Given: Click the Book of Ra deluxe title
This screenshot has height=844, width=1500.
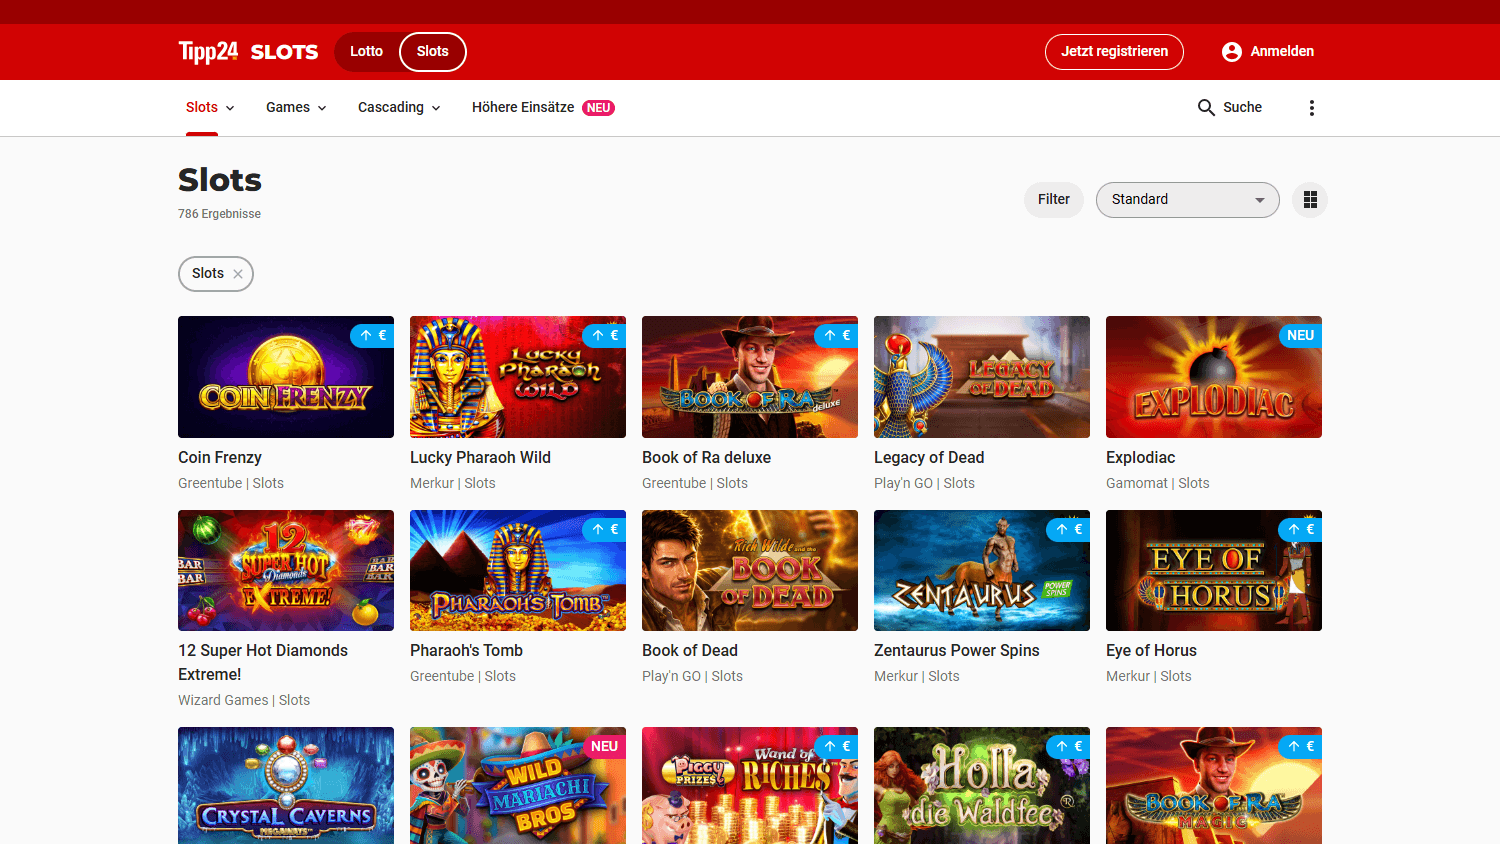Looking at the screenshot, I should [706, 458].
